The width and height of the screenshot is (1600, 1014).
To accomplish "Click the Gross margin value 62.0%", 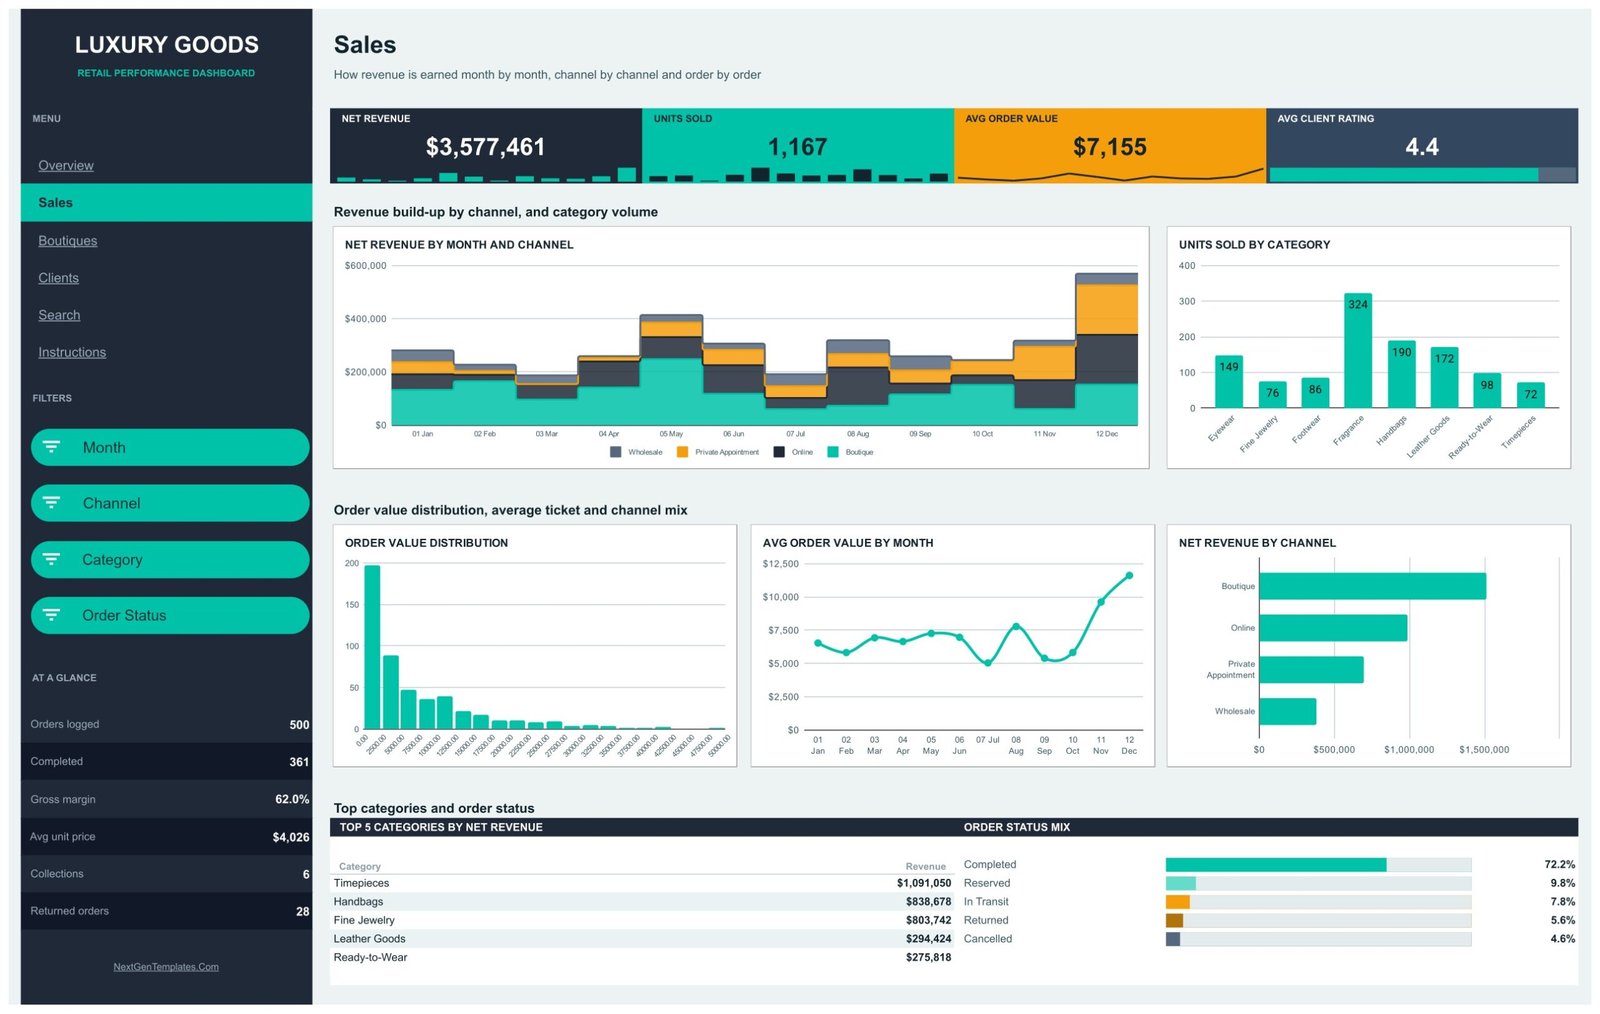I will coord(292,799).
